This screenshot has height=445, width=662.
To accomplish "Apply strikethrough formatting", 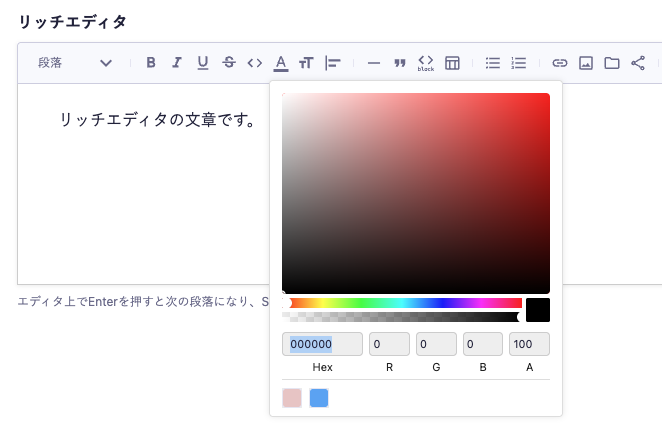I will 229,63.
